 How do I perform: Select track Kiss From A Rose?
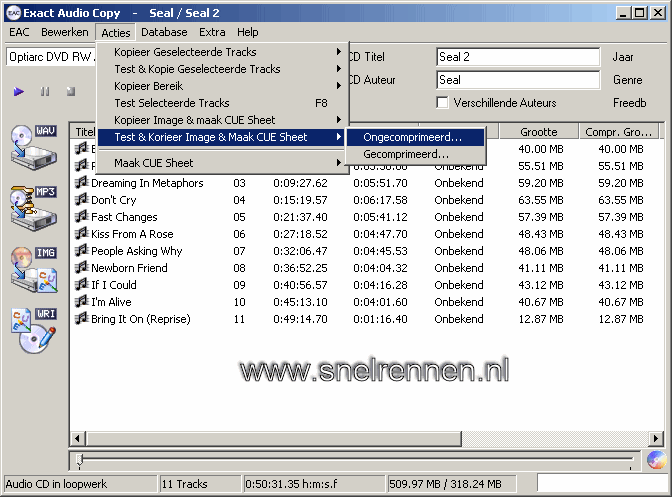pos(132,234)
